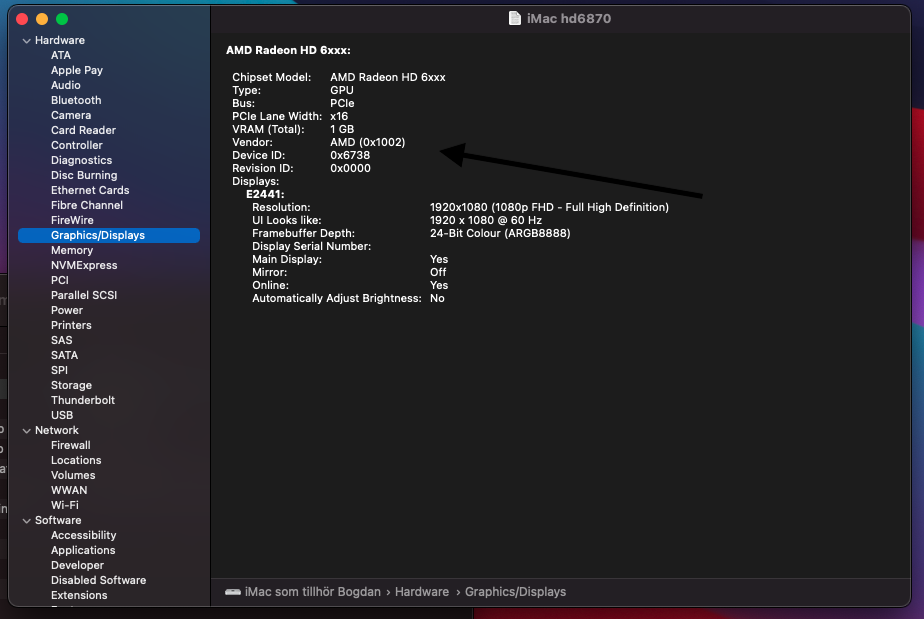Open Wi-Fi under Network
The image size is (924, 619).
[x=65, y=505]
